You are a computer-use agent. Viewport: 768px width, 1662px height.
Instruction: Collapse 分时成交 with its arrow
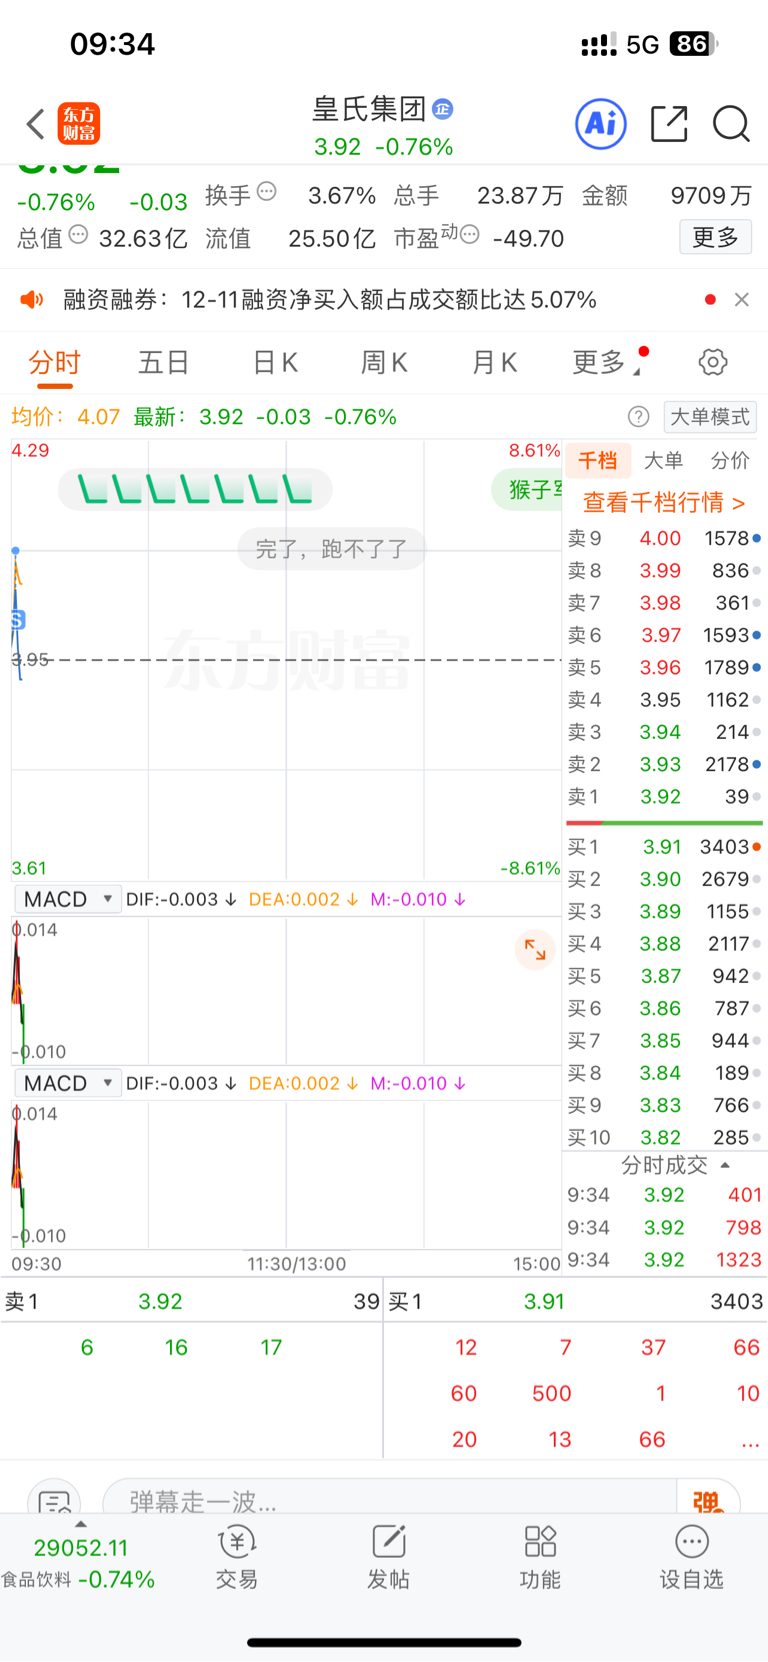tap(725, 1165)
